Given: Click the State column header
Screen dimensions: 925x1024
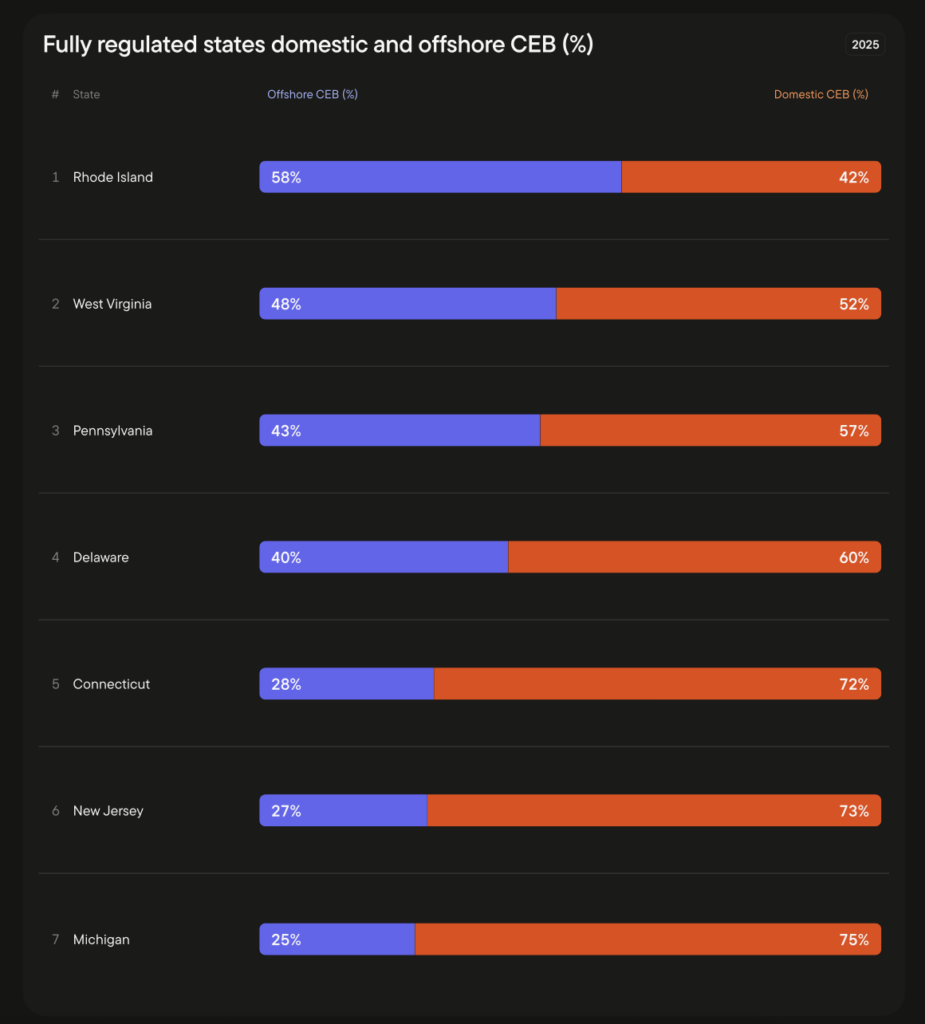Looking at the screenshot, I should click(86, 95).
